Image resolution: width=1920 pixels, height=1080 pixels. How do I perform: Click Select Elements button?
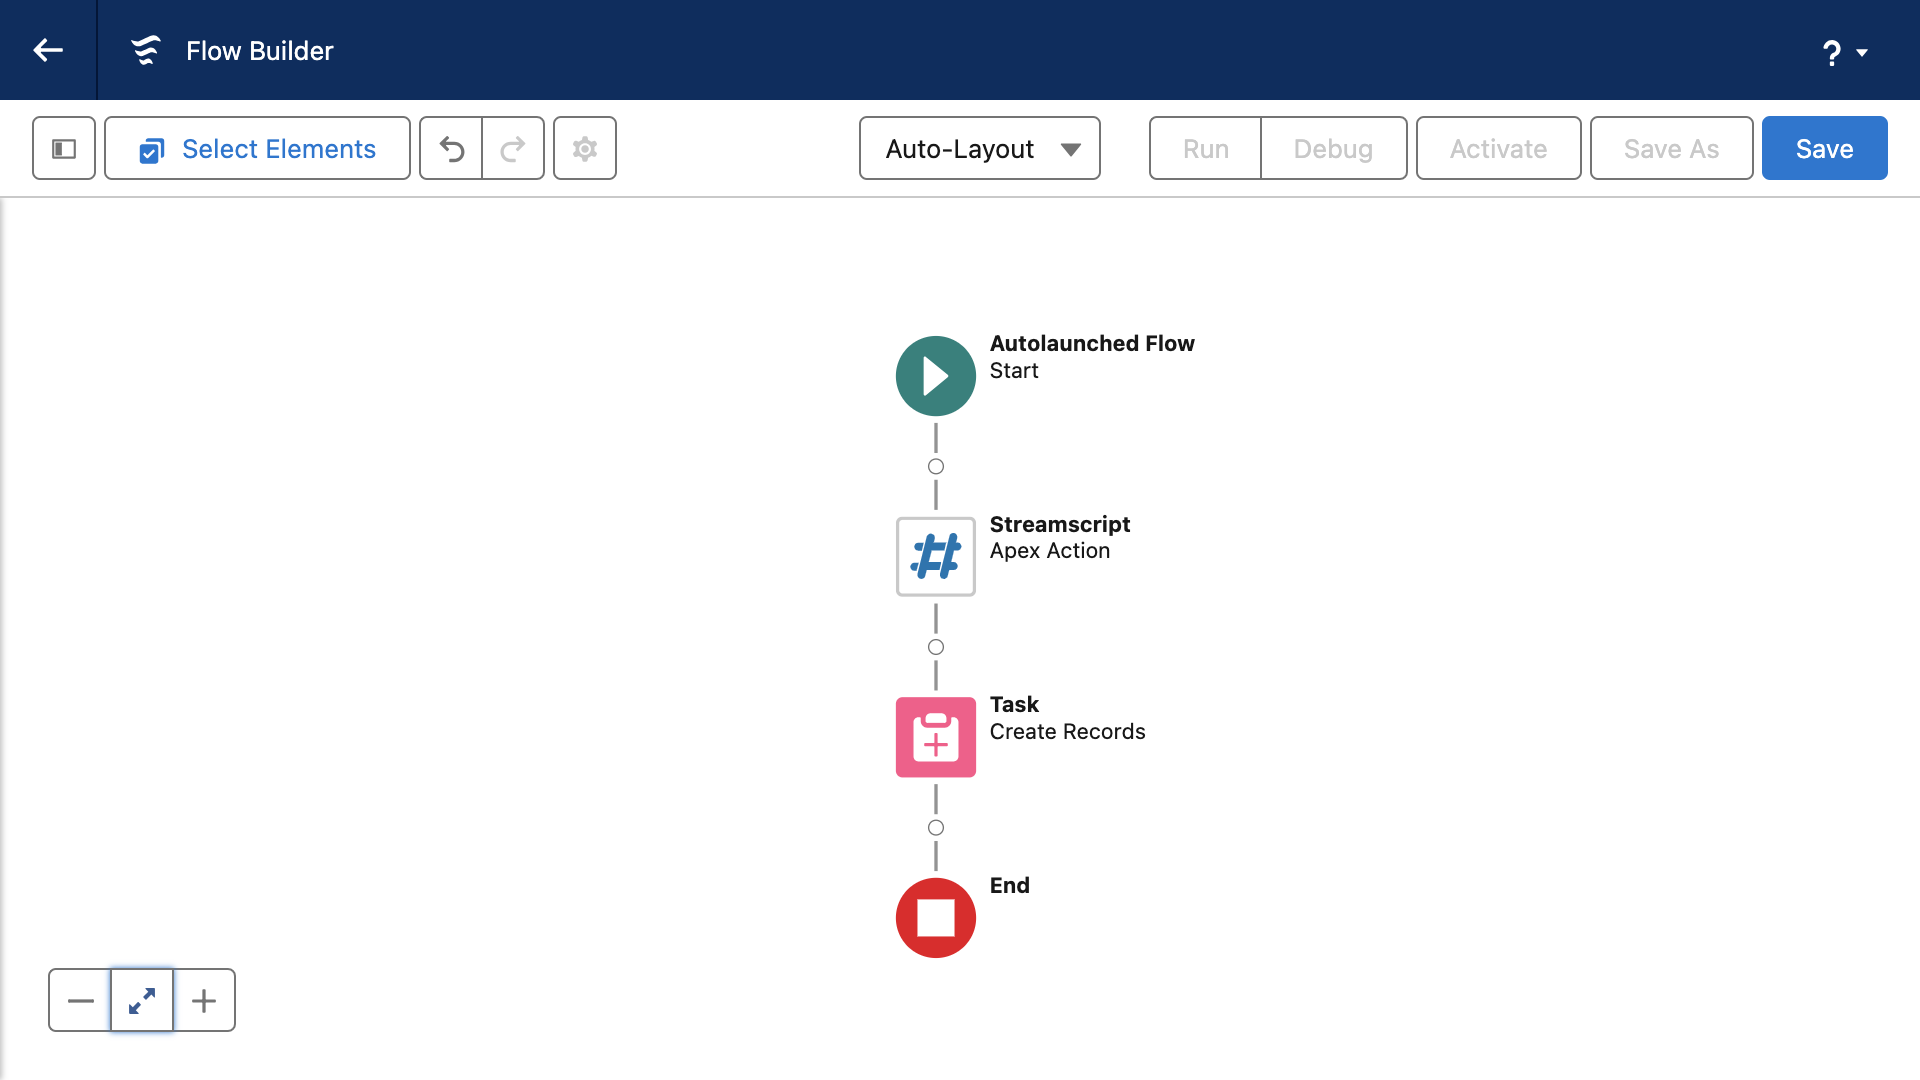pyautogui.click(x=257, y=148)
